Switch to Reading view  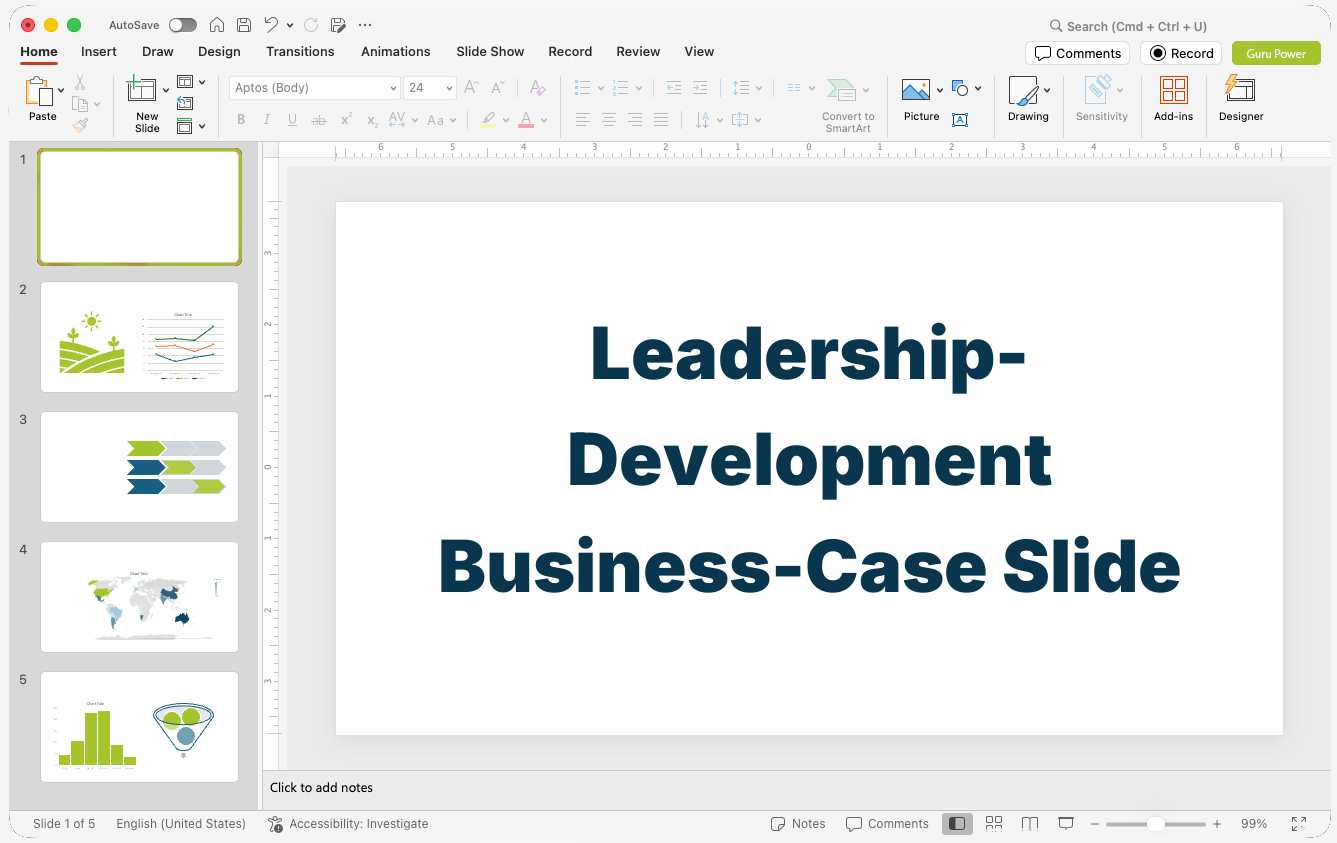tap(1030, 824)
